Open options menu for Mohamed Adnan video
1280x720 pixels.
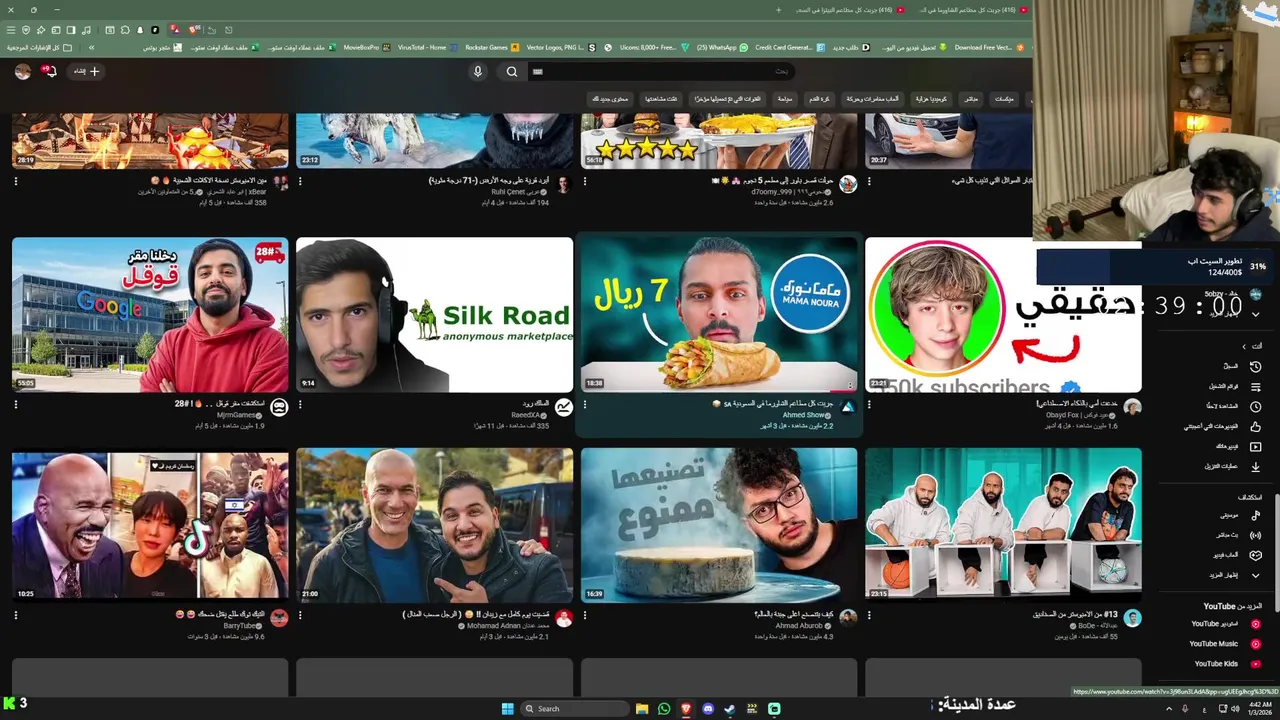(x=300, y=615)
